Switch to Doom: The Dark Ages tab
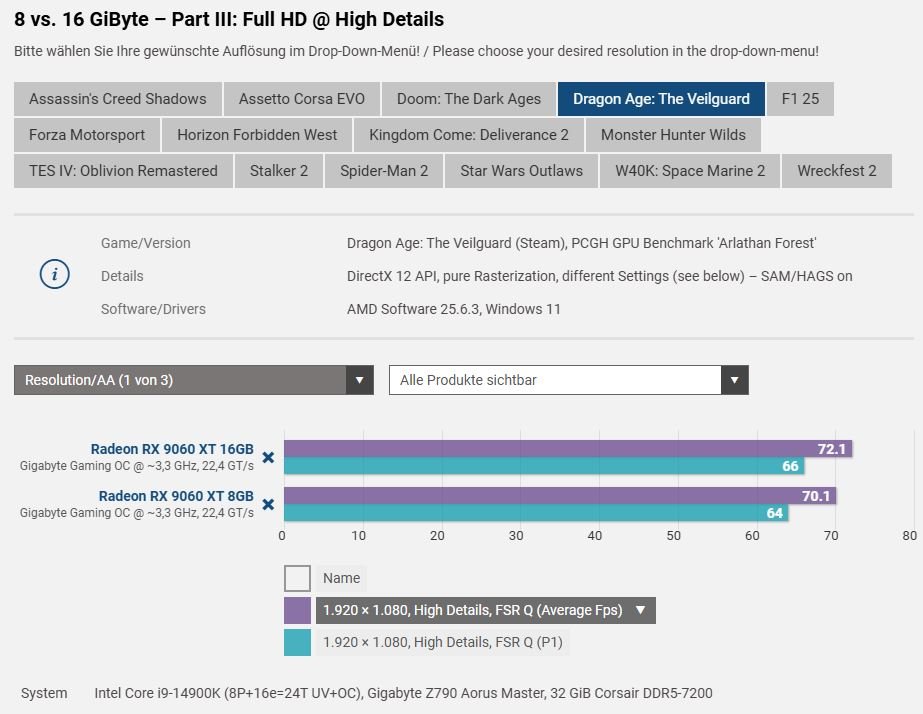Screen dimensions: 923x714 (x=469, y=99)
